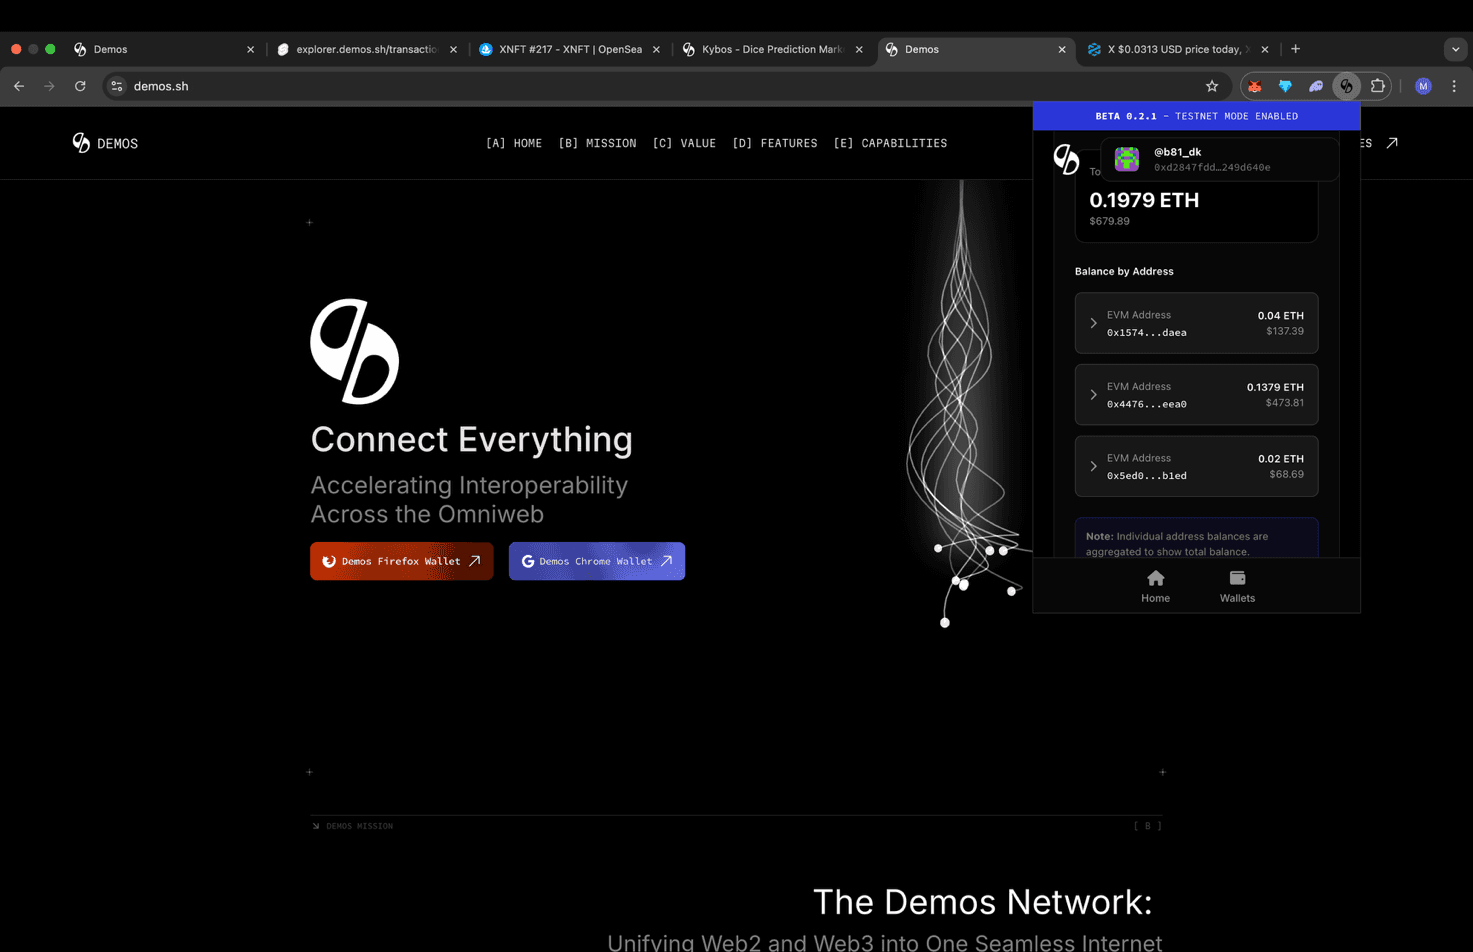
Task: Click the Demos Firefox Wallet button
Action: [401, 561]
